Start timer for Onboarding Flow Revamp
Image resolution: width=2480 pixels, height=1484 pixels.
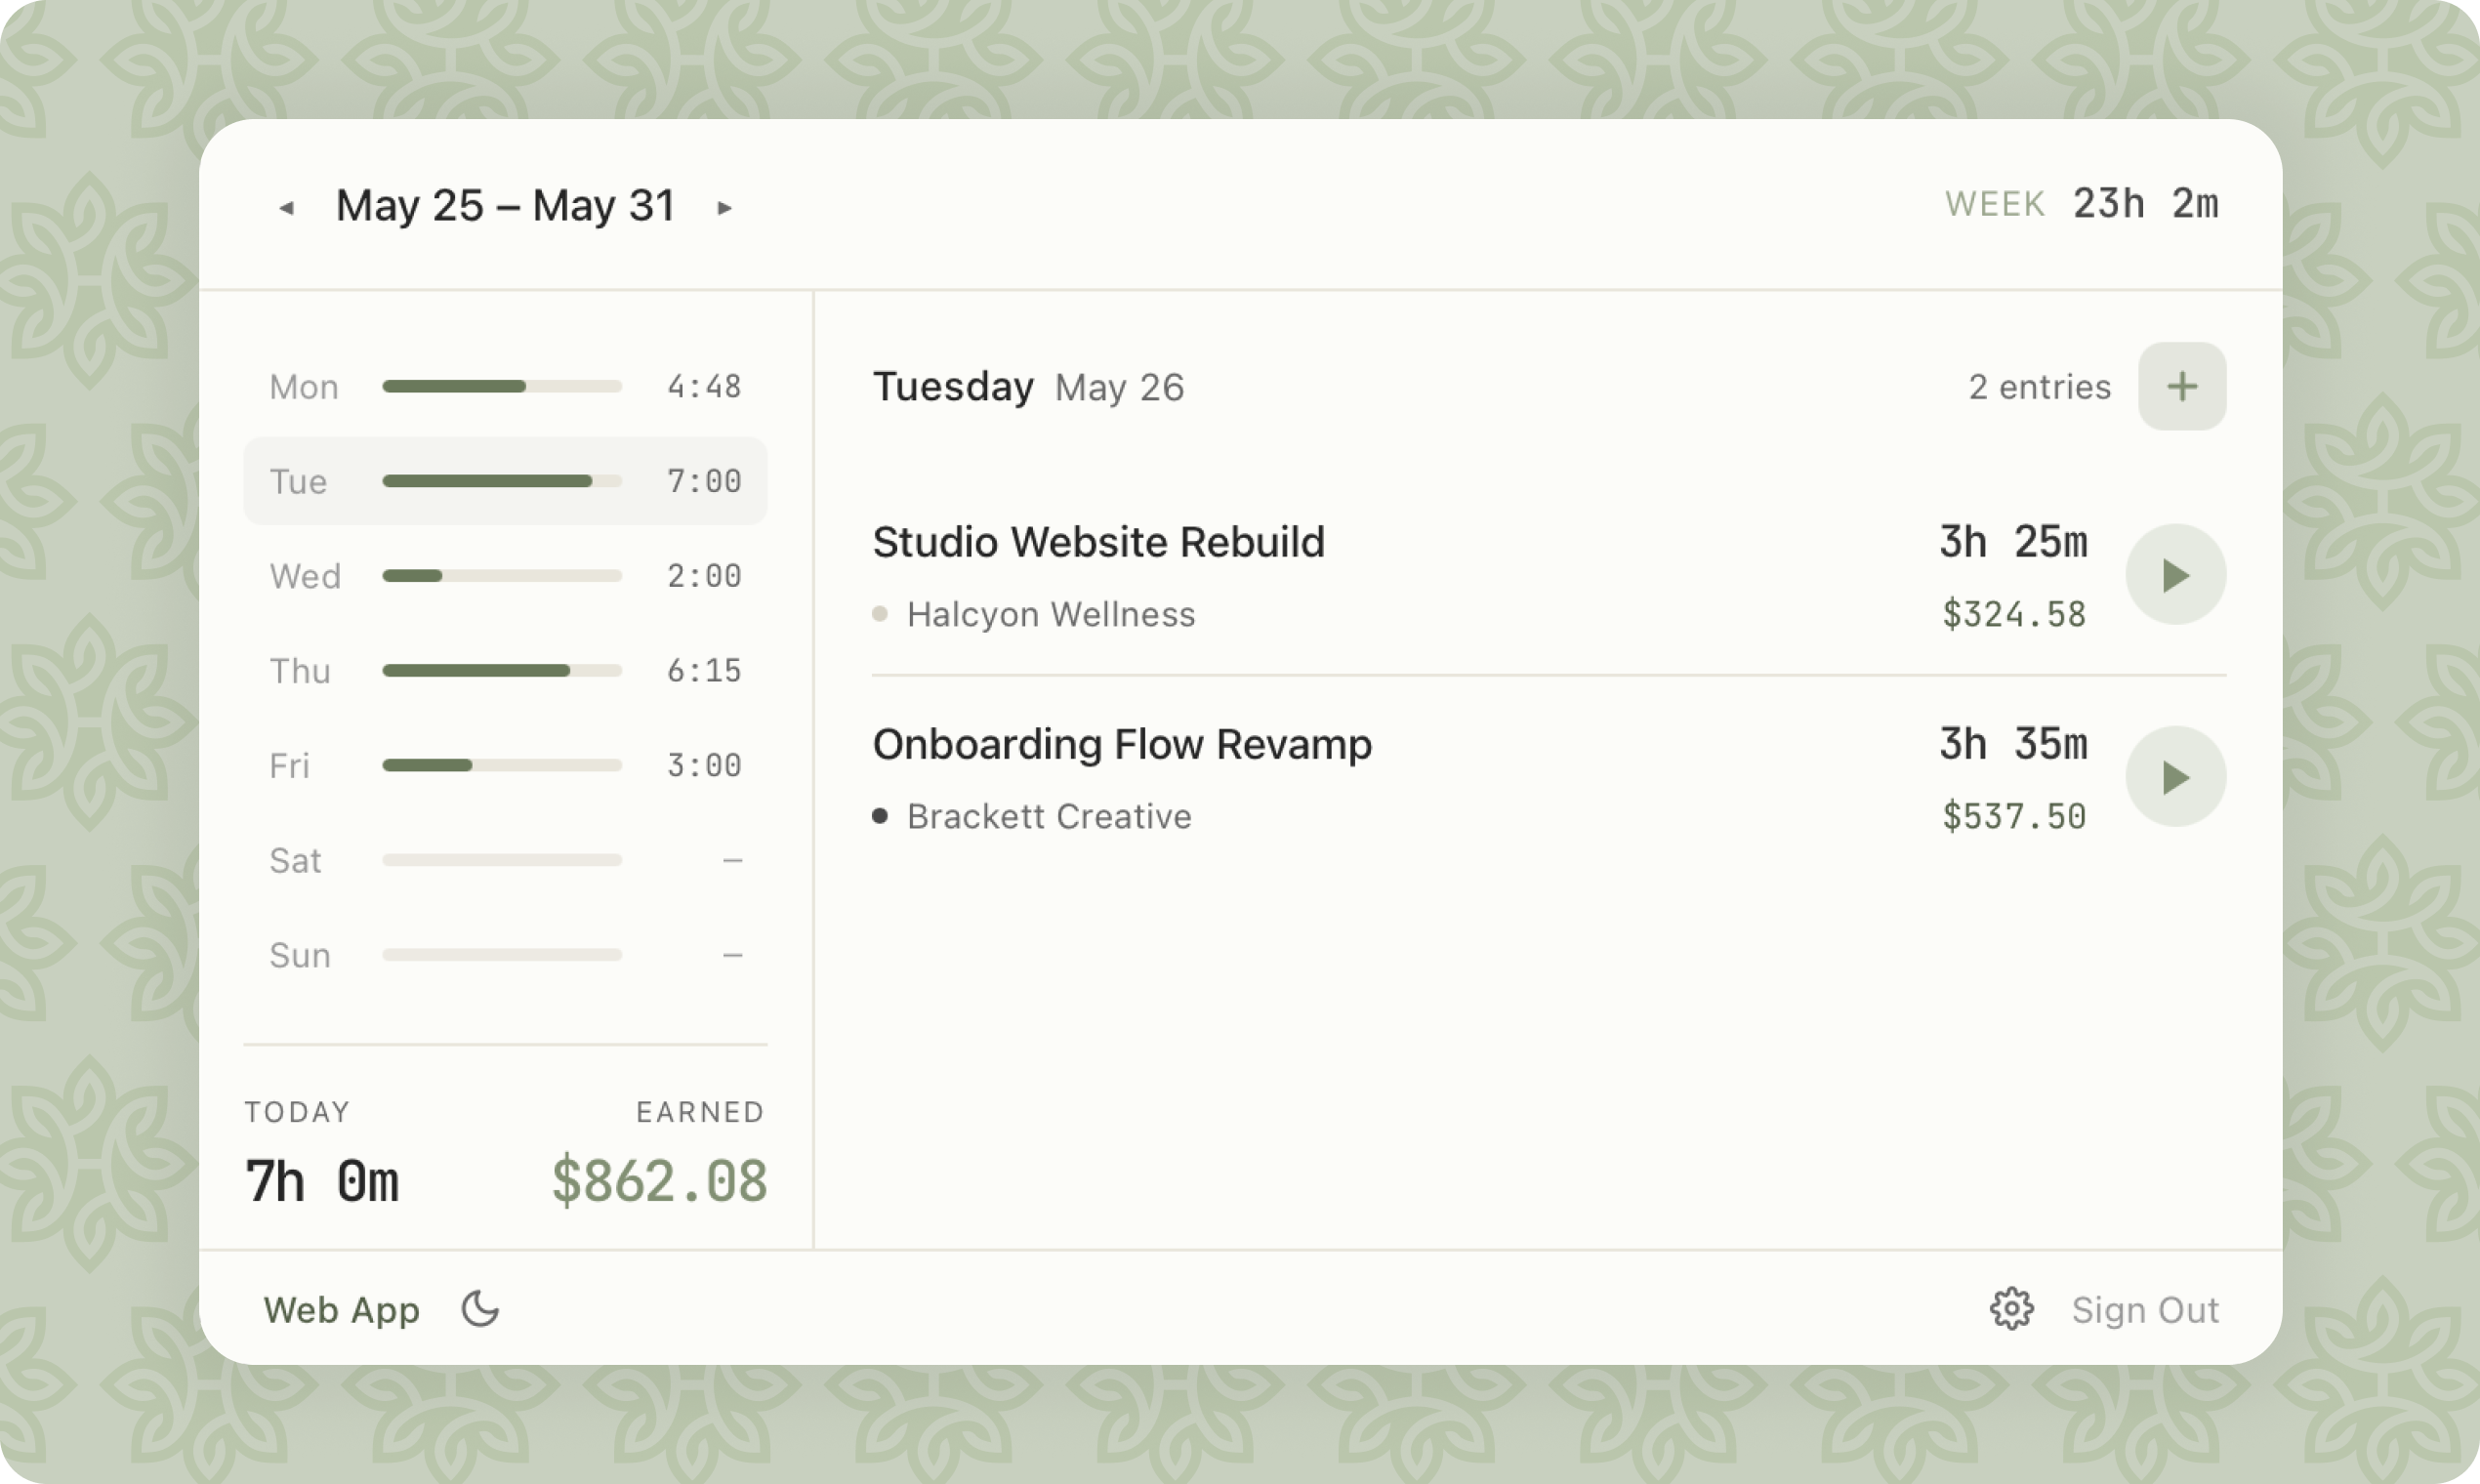(x=2176, y=777)
